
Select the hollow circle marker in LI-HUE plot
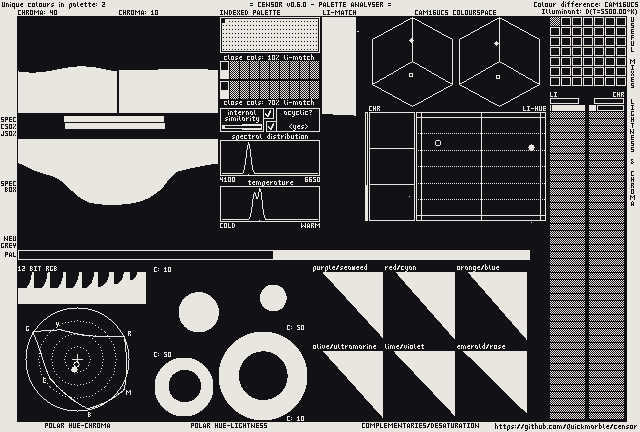tap(438, 143)
